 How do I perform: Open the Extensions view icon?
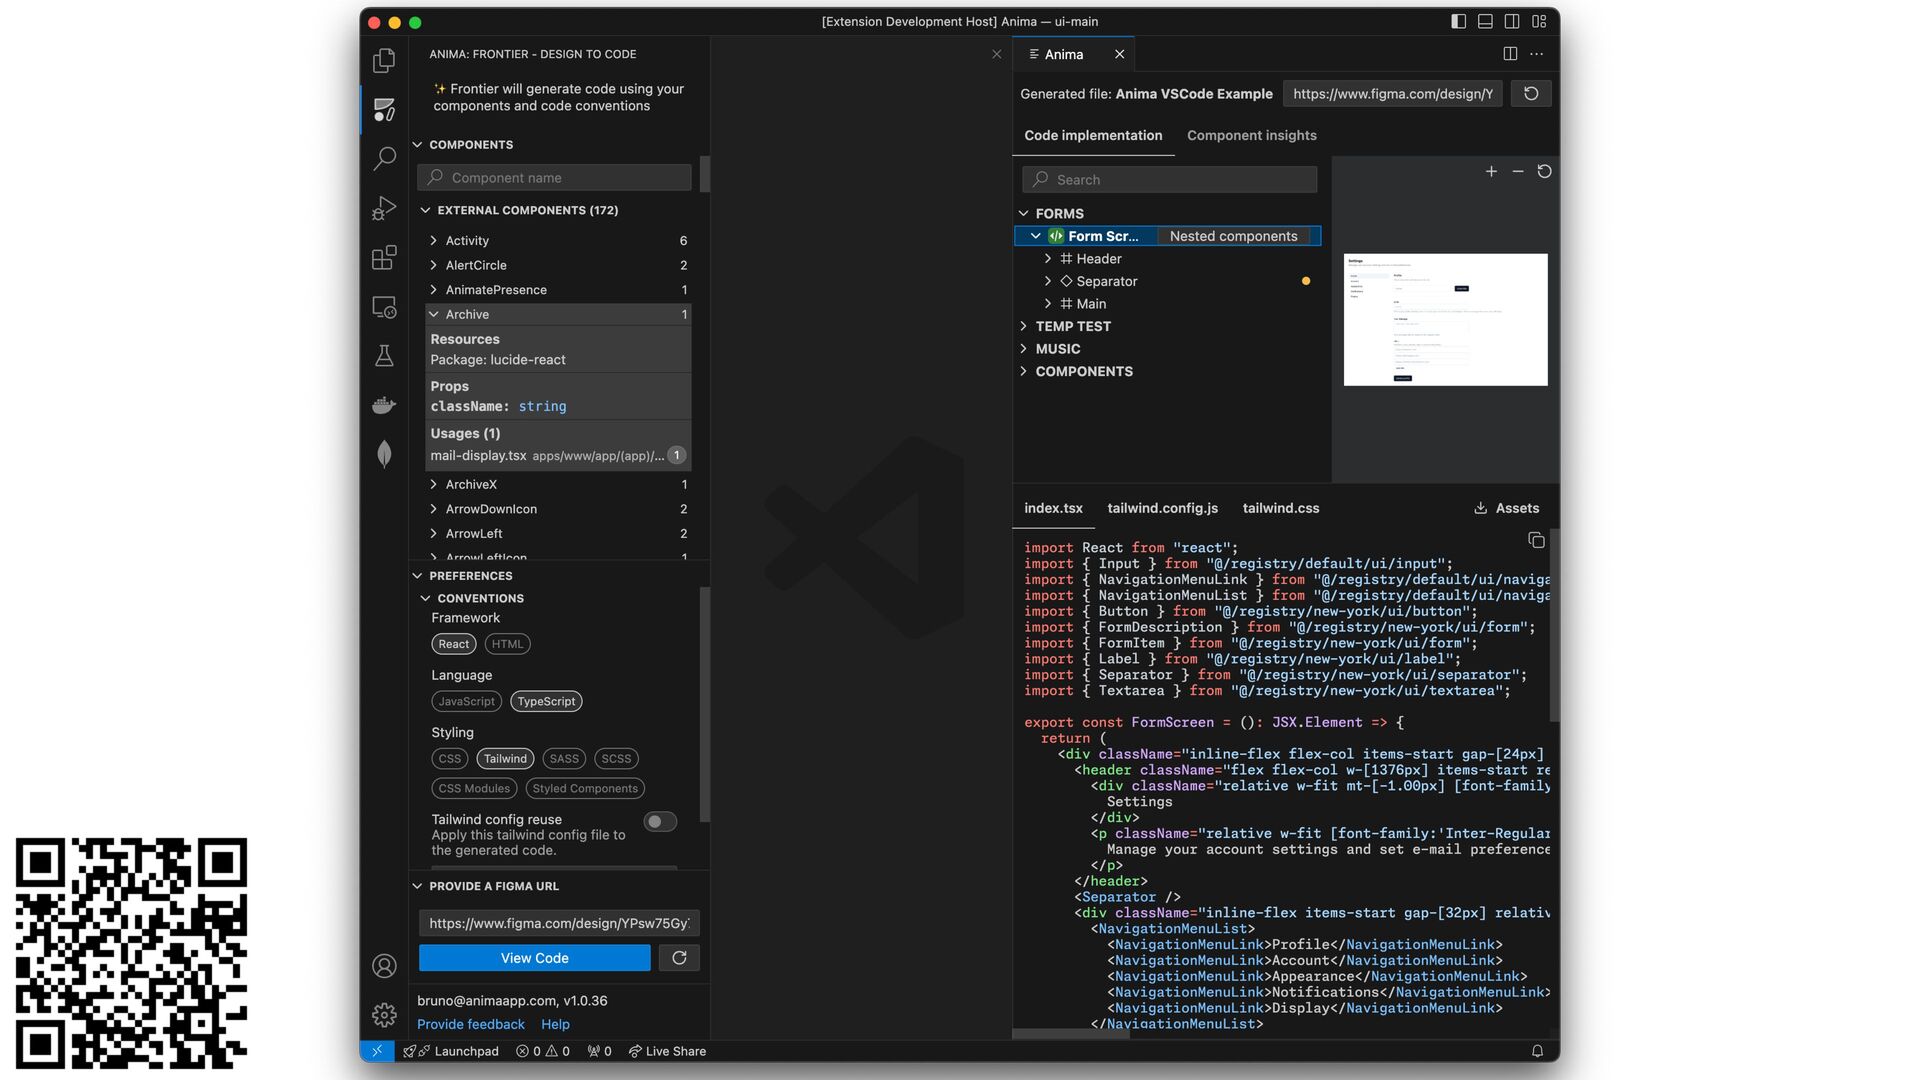(384, 258)
